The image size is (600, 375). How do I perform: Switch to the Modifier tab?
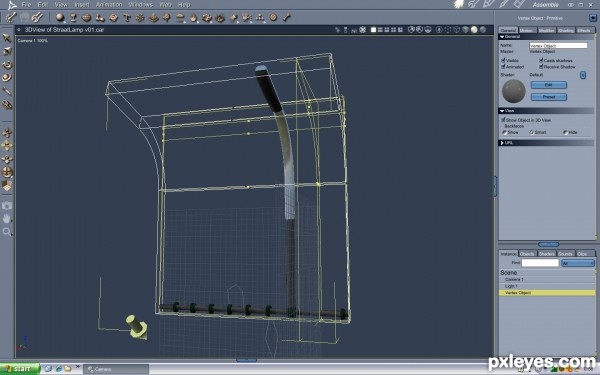pos(546,30)
